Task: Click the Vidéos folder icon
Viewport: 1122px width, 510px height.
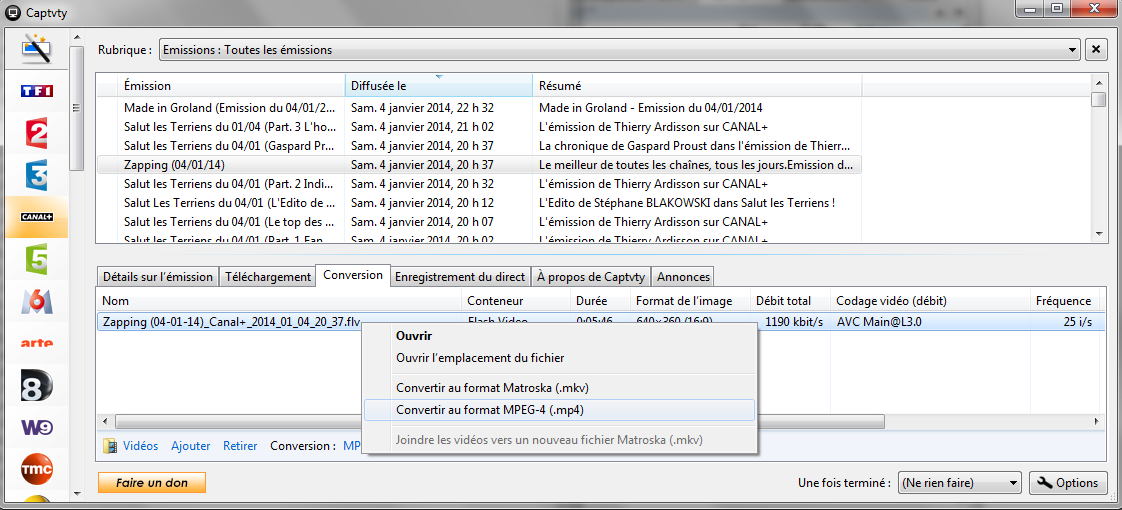Action: (x=109, y=446)
